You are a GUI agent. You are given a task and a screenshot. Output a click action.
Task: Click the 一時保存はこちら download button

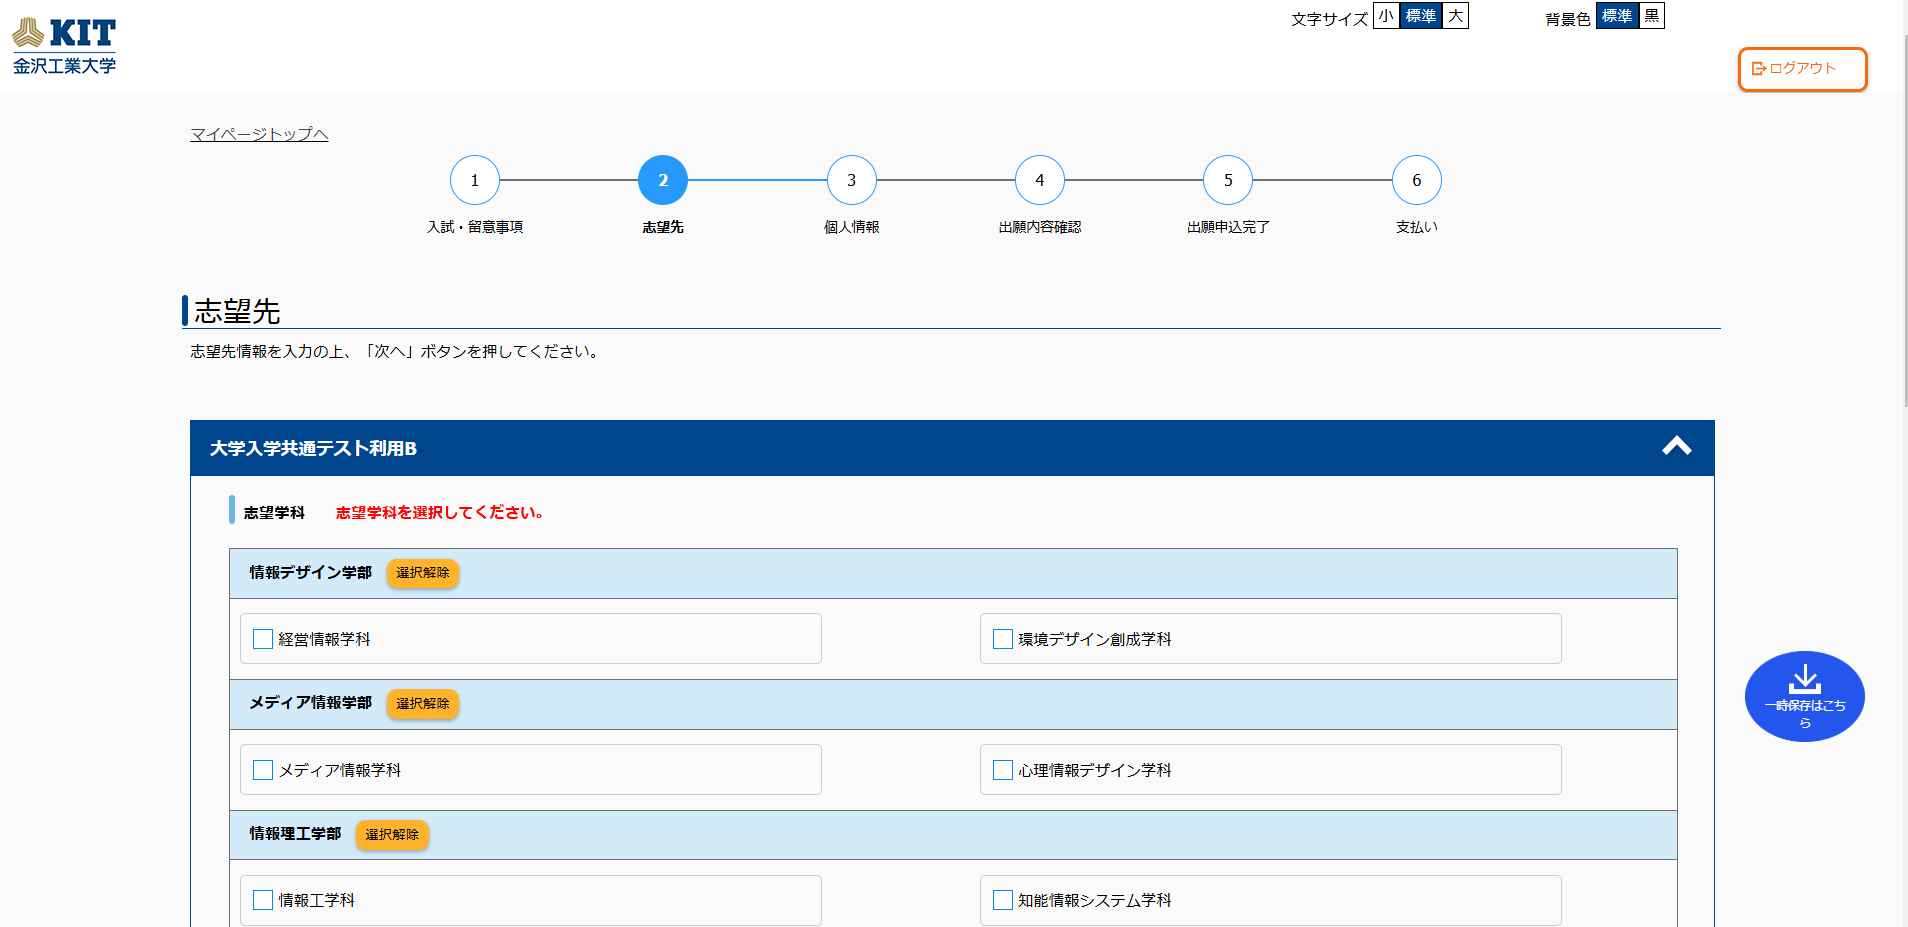tap(1805, 697)
